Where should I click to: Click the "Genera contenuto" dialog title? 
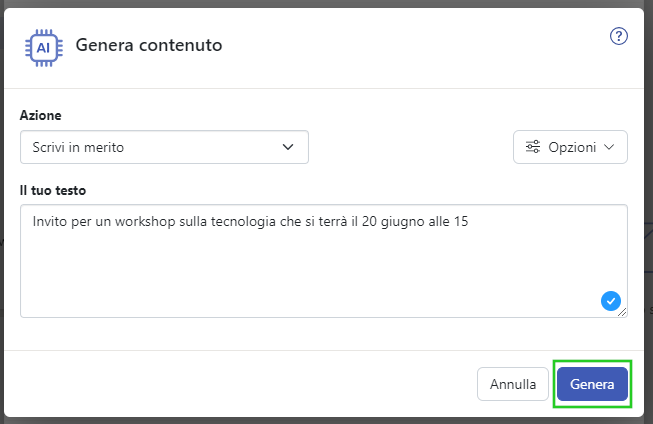point(149,45)
